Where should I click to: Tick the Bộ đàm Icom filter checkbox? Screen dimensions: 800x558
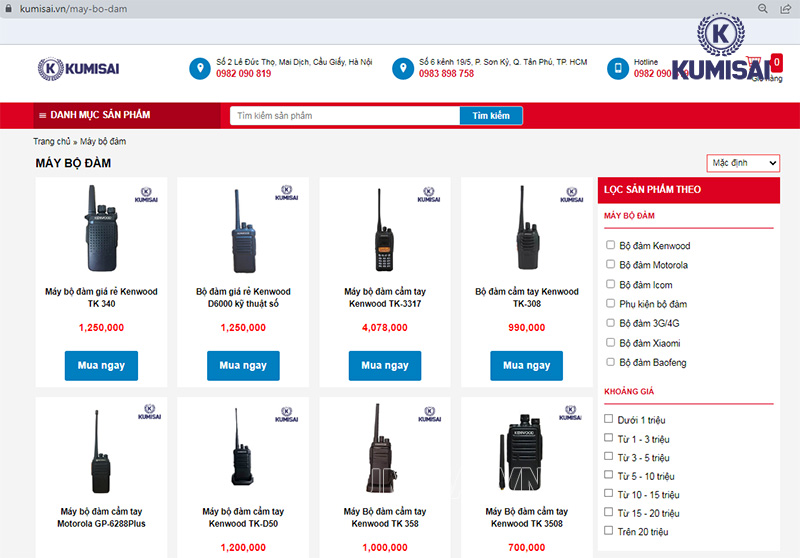(x=610, y=284)
